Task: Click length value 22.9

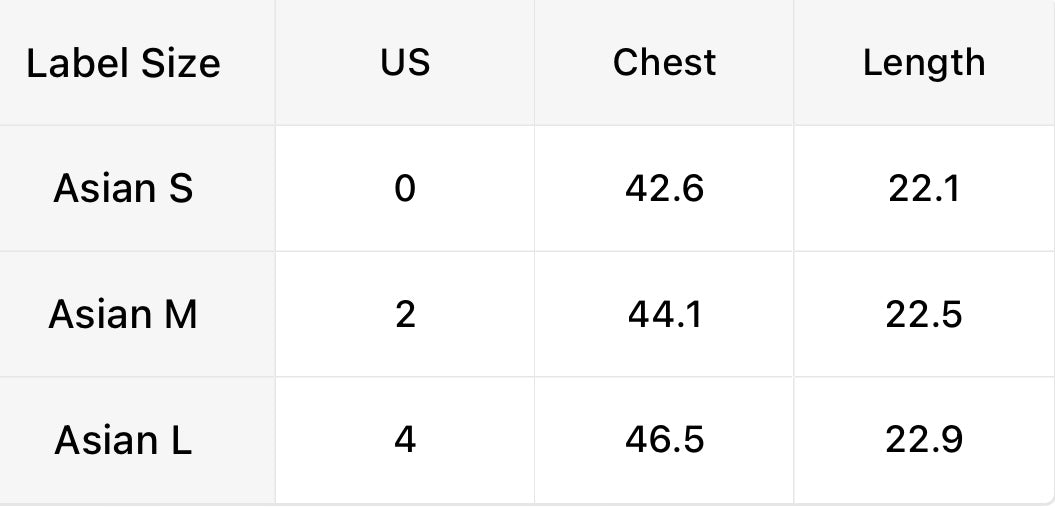Action: coord(924,440)
